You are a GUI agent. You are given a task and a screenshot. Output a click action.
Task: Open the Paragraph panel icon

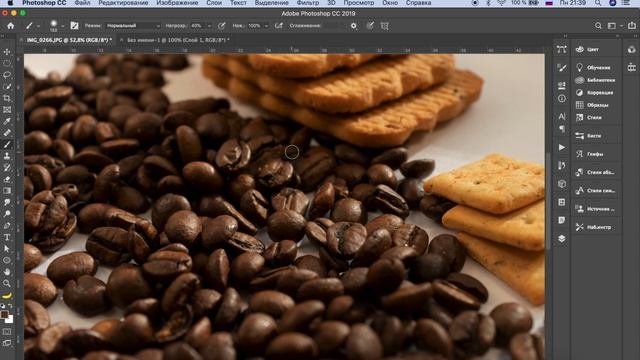coord(562,129)
